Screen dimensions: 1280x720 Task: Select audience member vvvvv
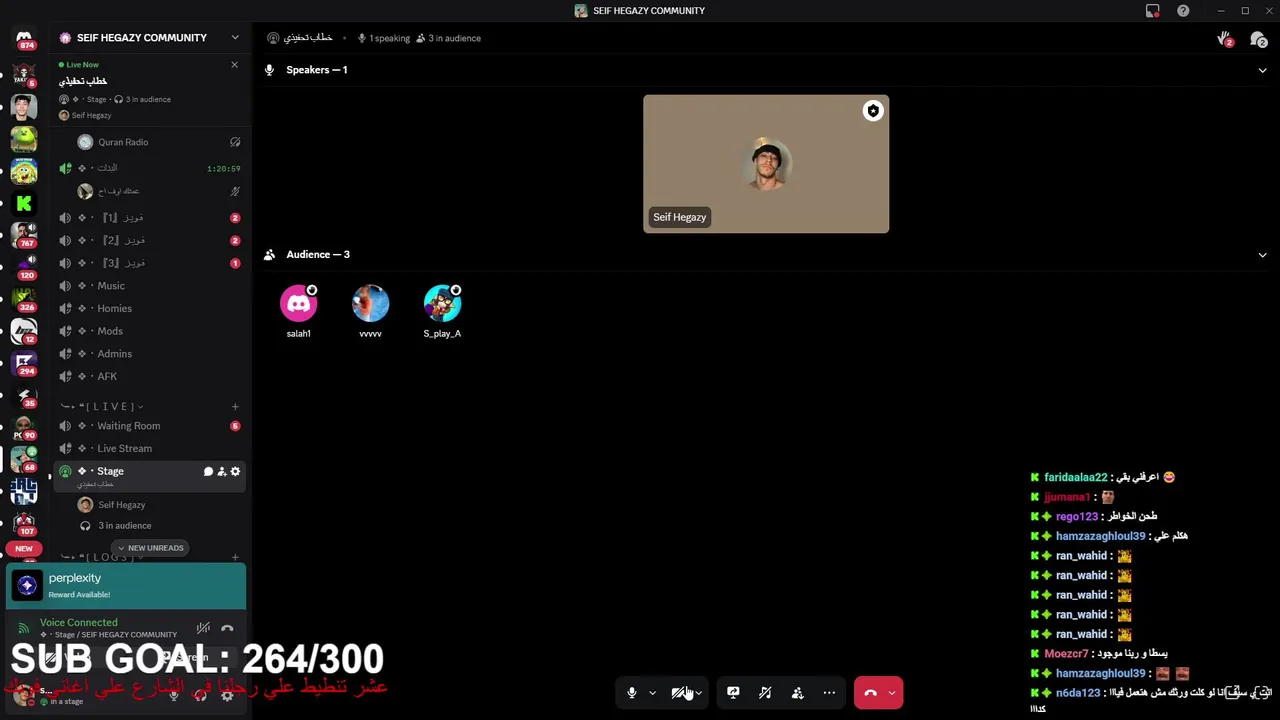click(x=370, y=312)
